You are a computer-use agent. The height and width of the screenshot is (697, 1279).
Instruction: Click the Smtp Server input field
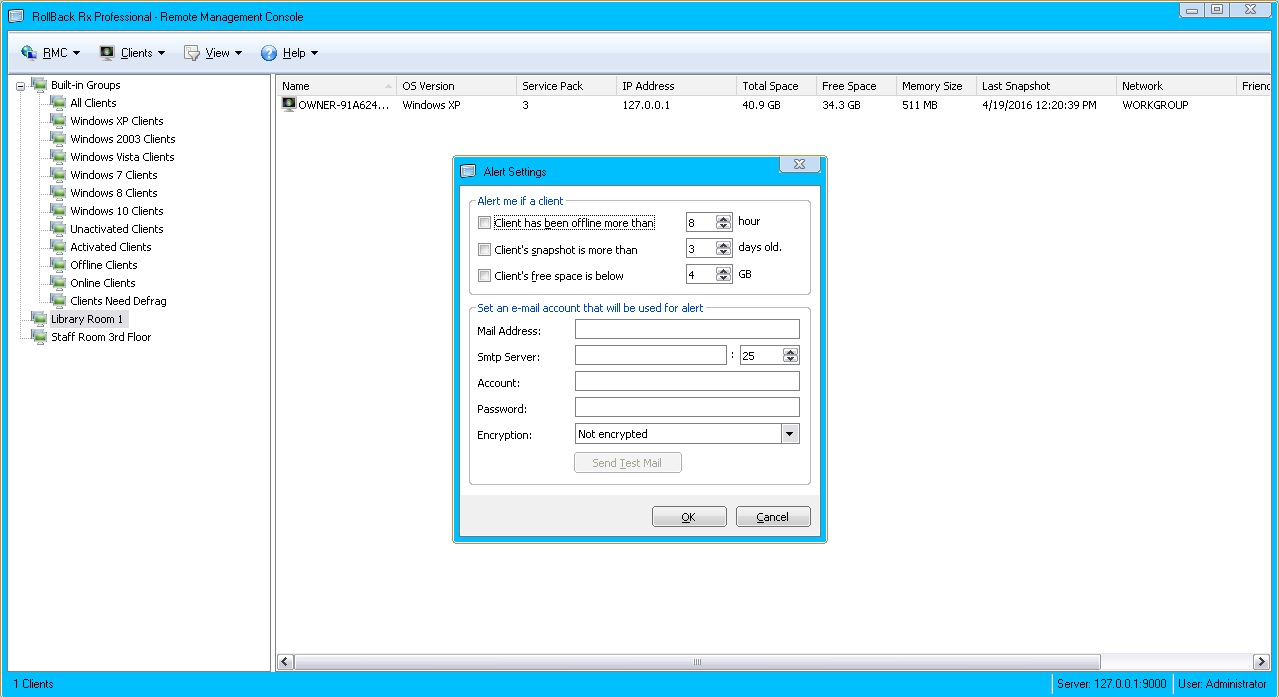(651, 355)
